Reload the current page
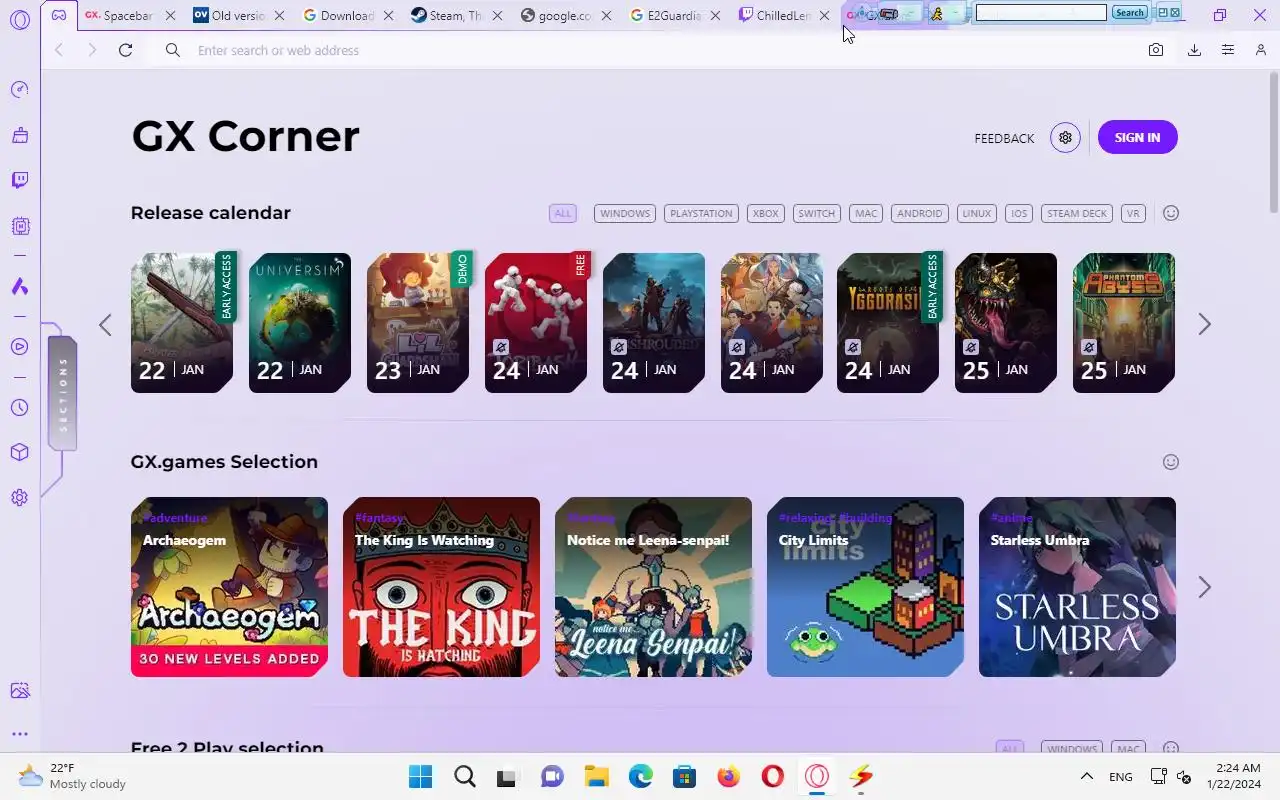 [x=125, y=50]
